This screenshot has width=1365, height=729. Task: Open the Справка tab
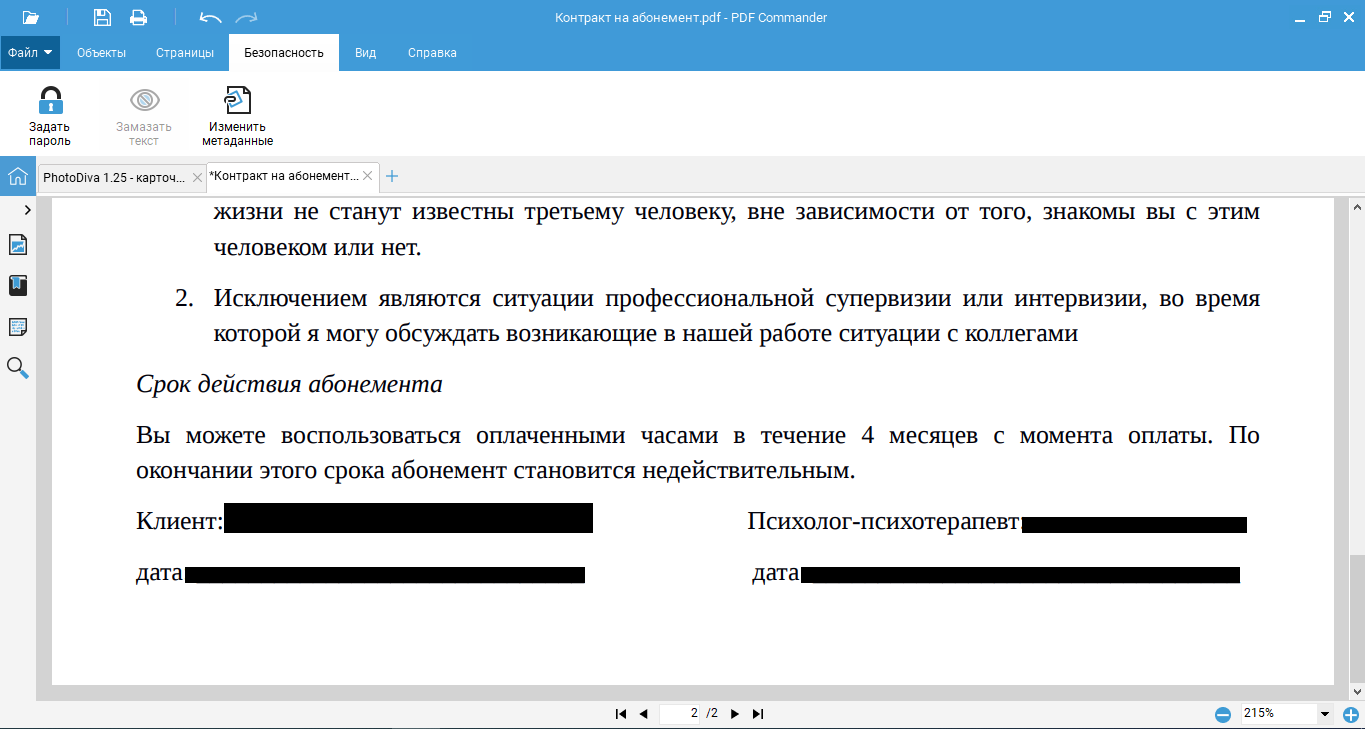point(432,53)
